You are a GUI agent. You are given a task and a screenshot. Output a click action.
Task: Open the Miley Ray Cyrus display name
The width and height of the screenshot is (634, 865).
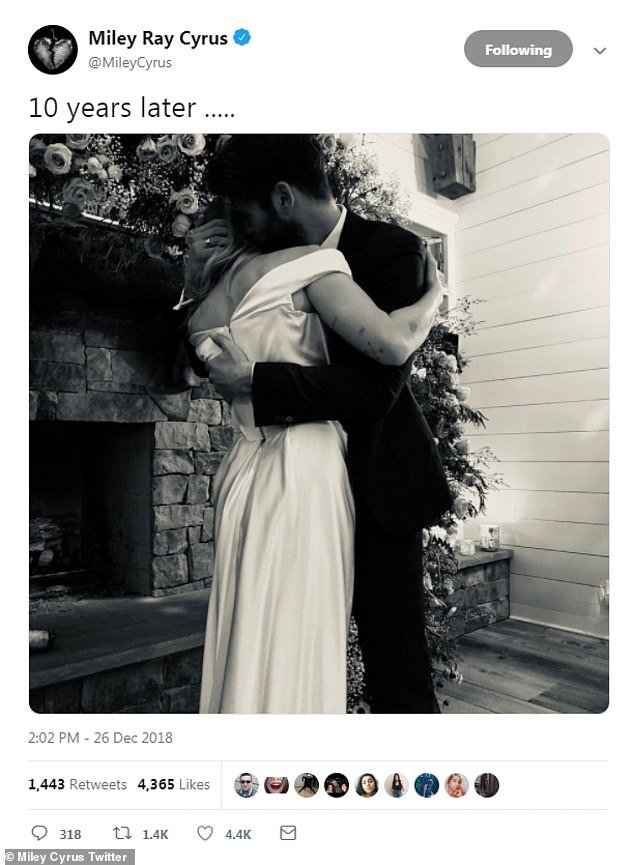point(158,39)
